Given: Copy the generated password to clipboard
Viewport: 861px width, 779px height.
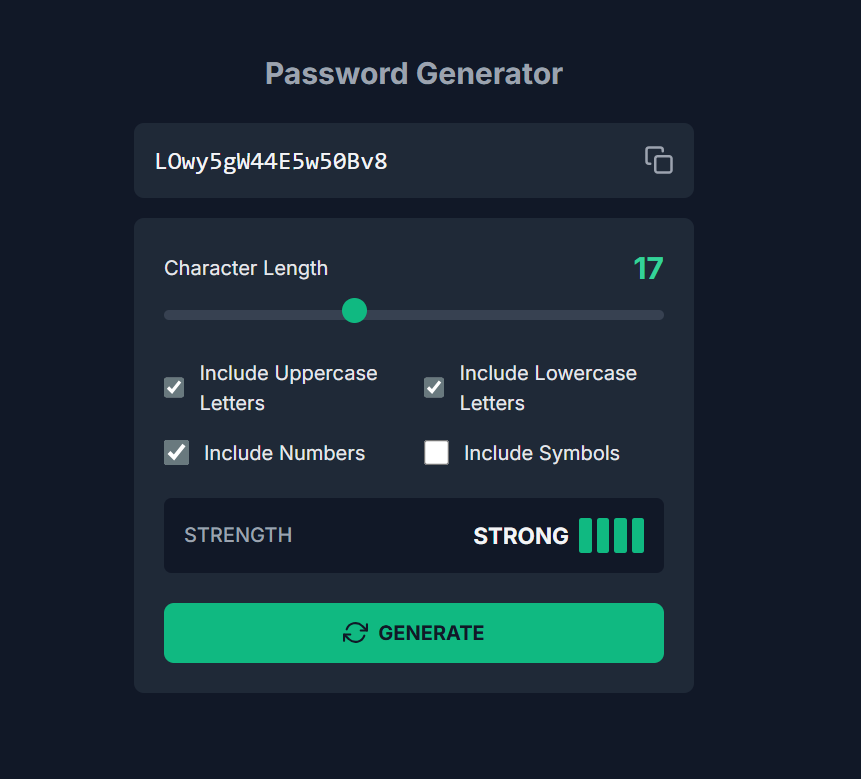Looking at the screenshot, I should 658,160.
